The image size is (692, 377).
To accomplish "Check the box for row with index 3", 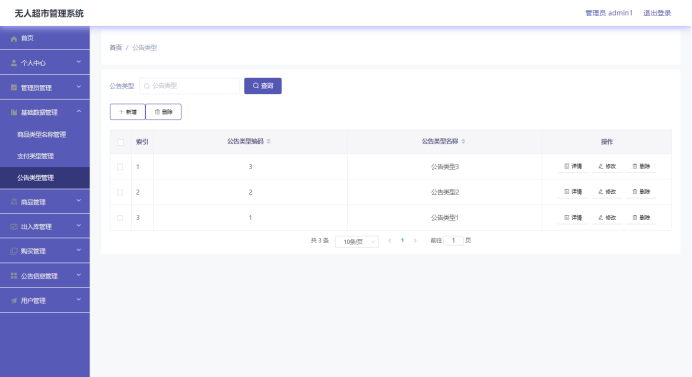I will [x=120, y=218].
